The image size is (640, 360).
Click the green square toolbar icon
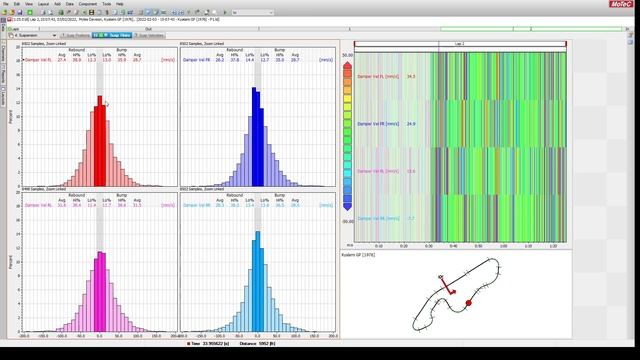click(30, 13)
